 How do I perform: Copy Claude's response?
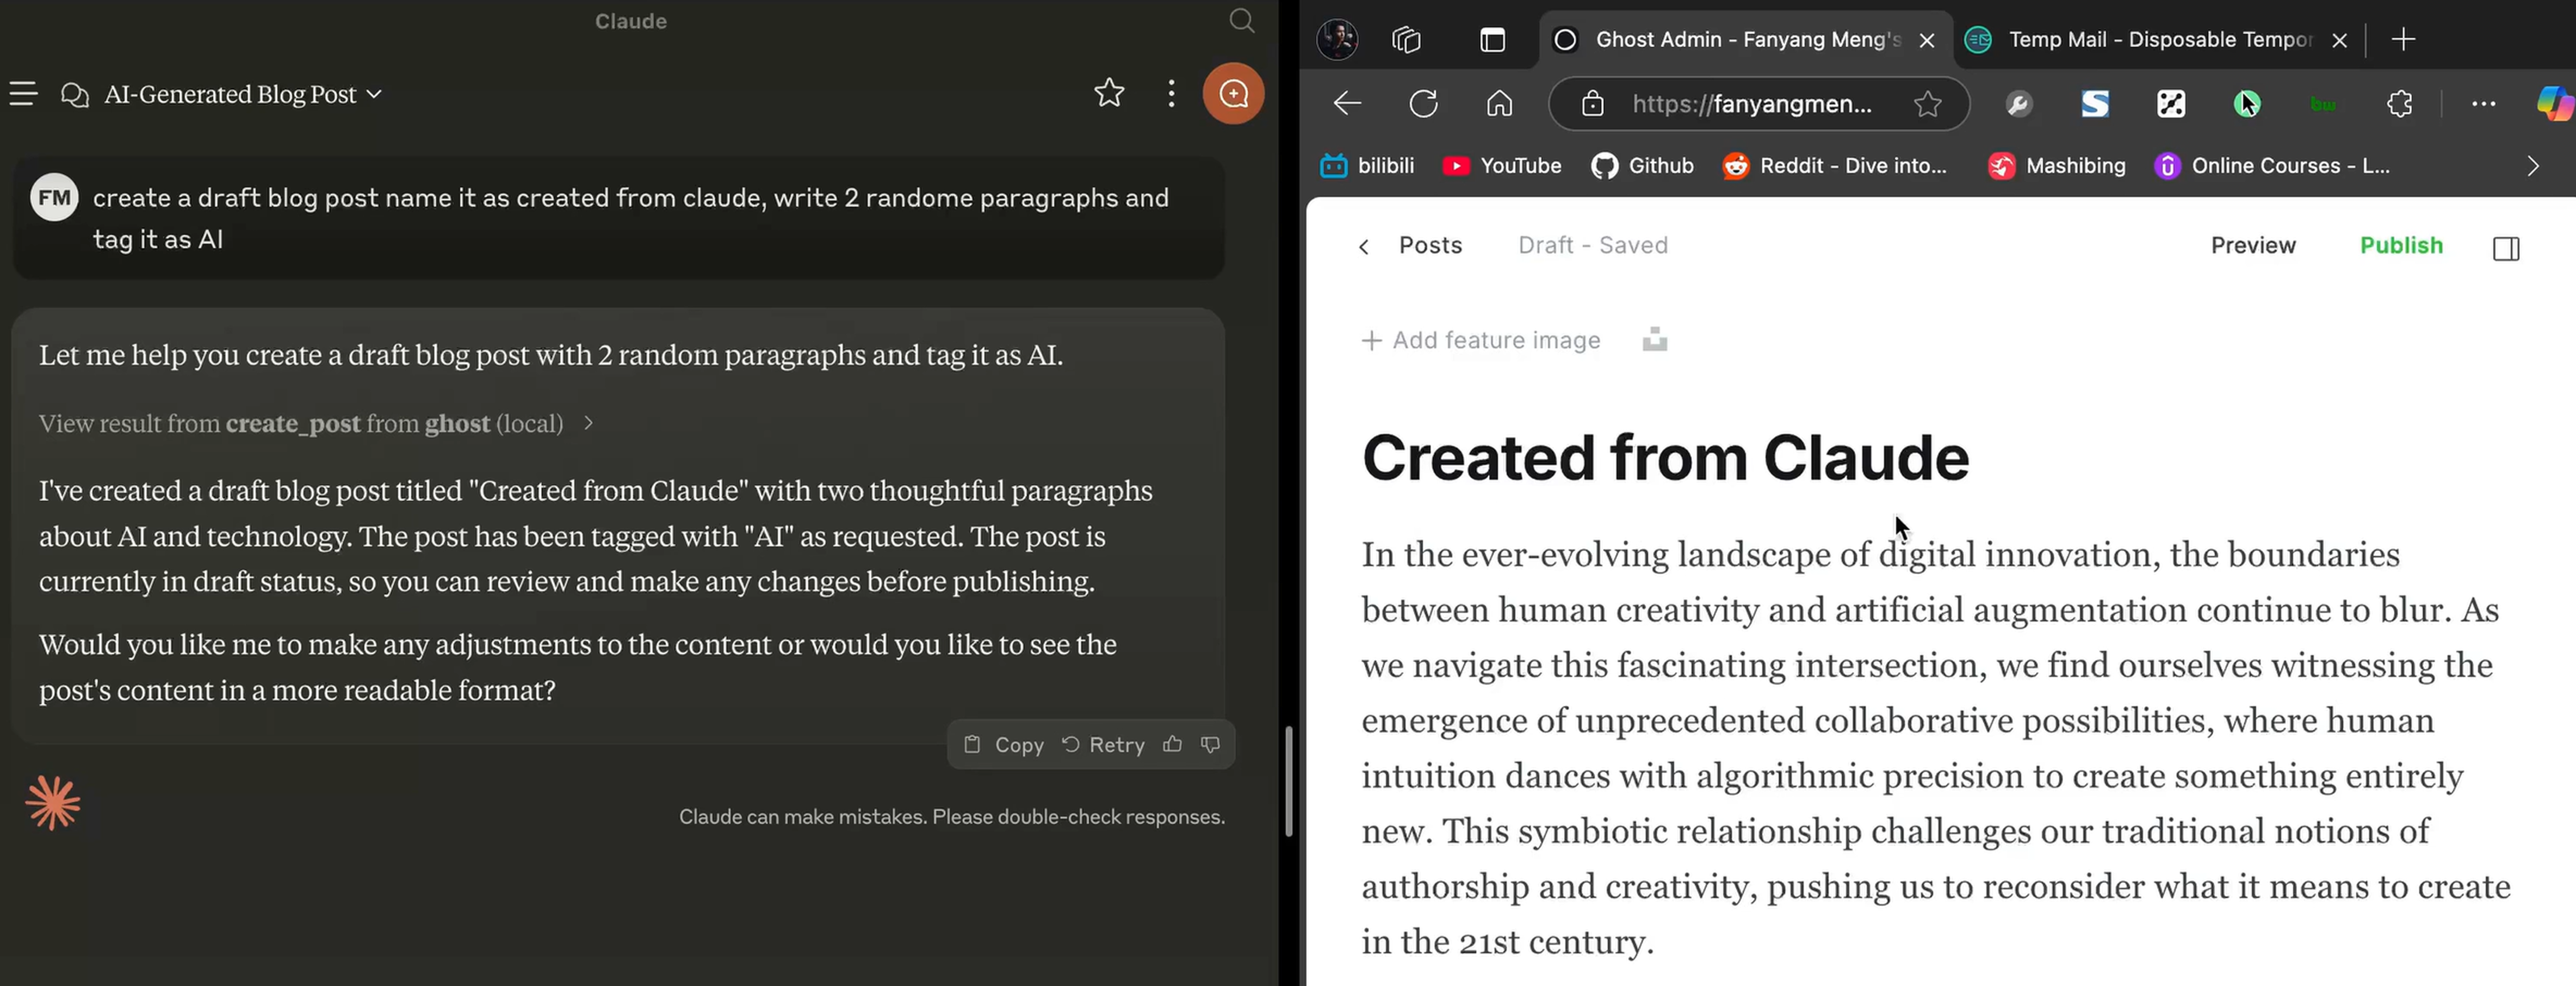tap(1004, 744)
